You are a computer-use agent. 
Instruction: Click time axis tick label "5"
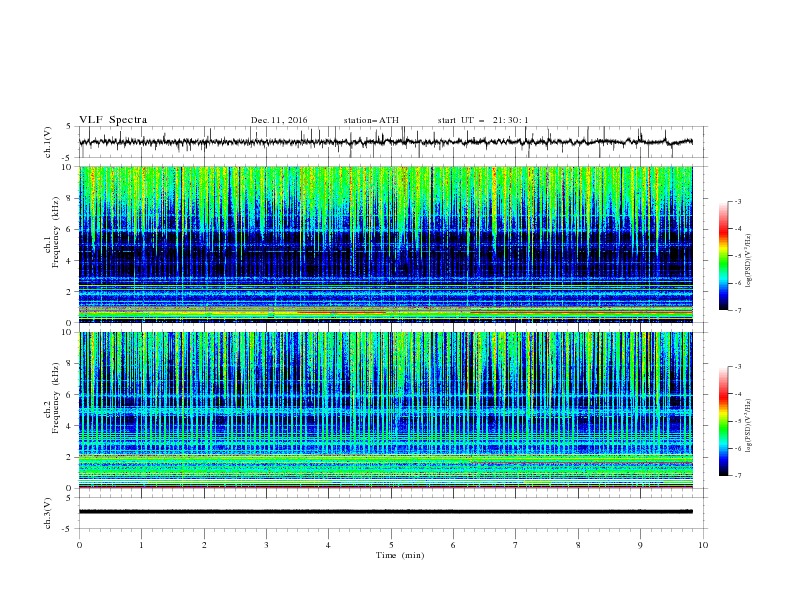click(x=391, y=545)
